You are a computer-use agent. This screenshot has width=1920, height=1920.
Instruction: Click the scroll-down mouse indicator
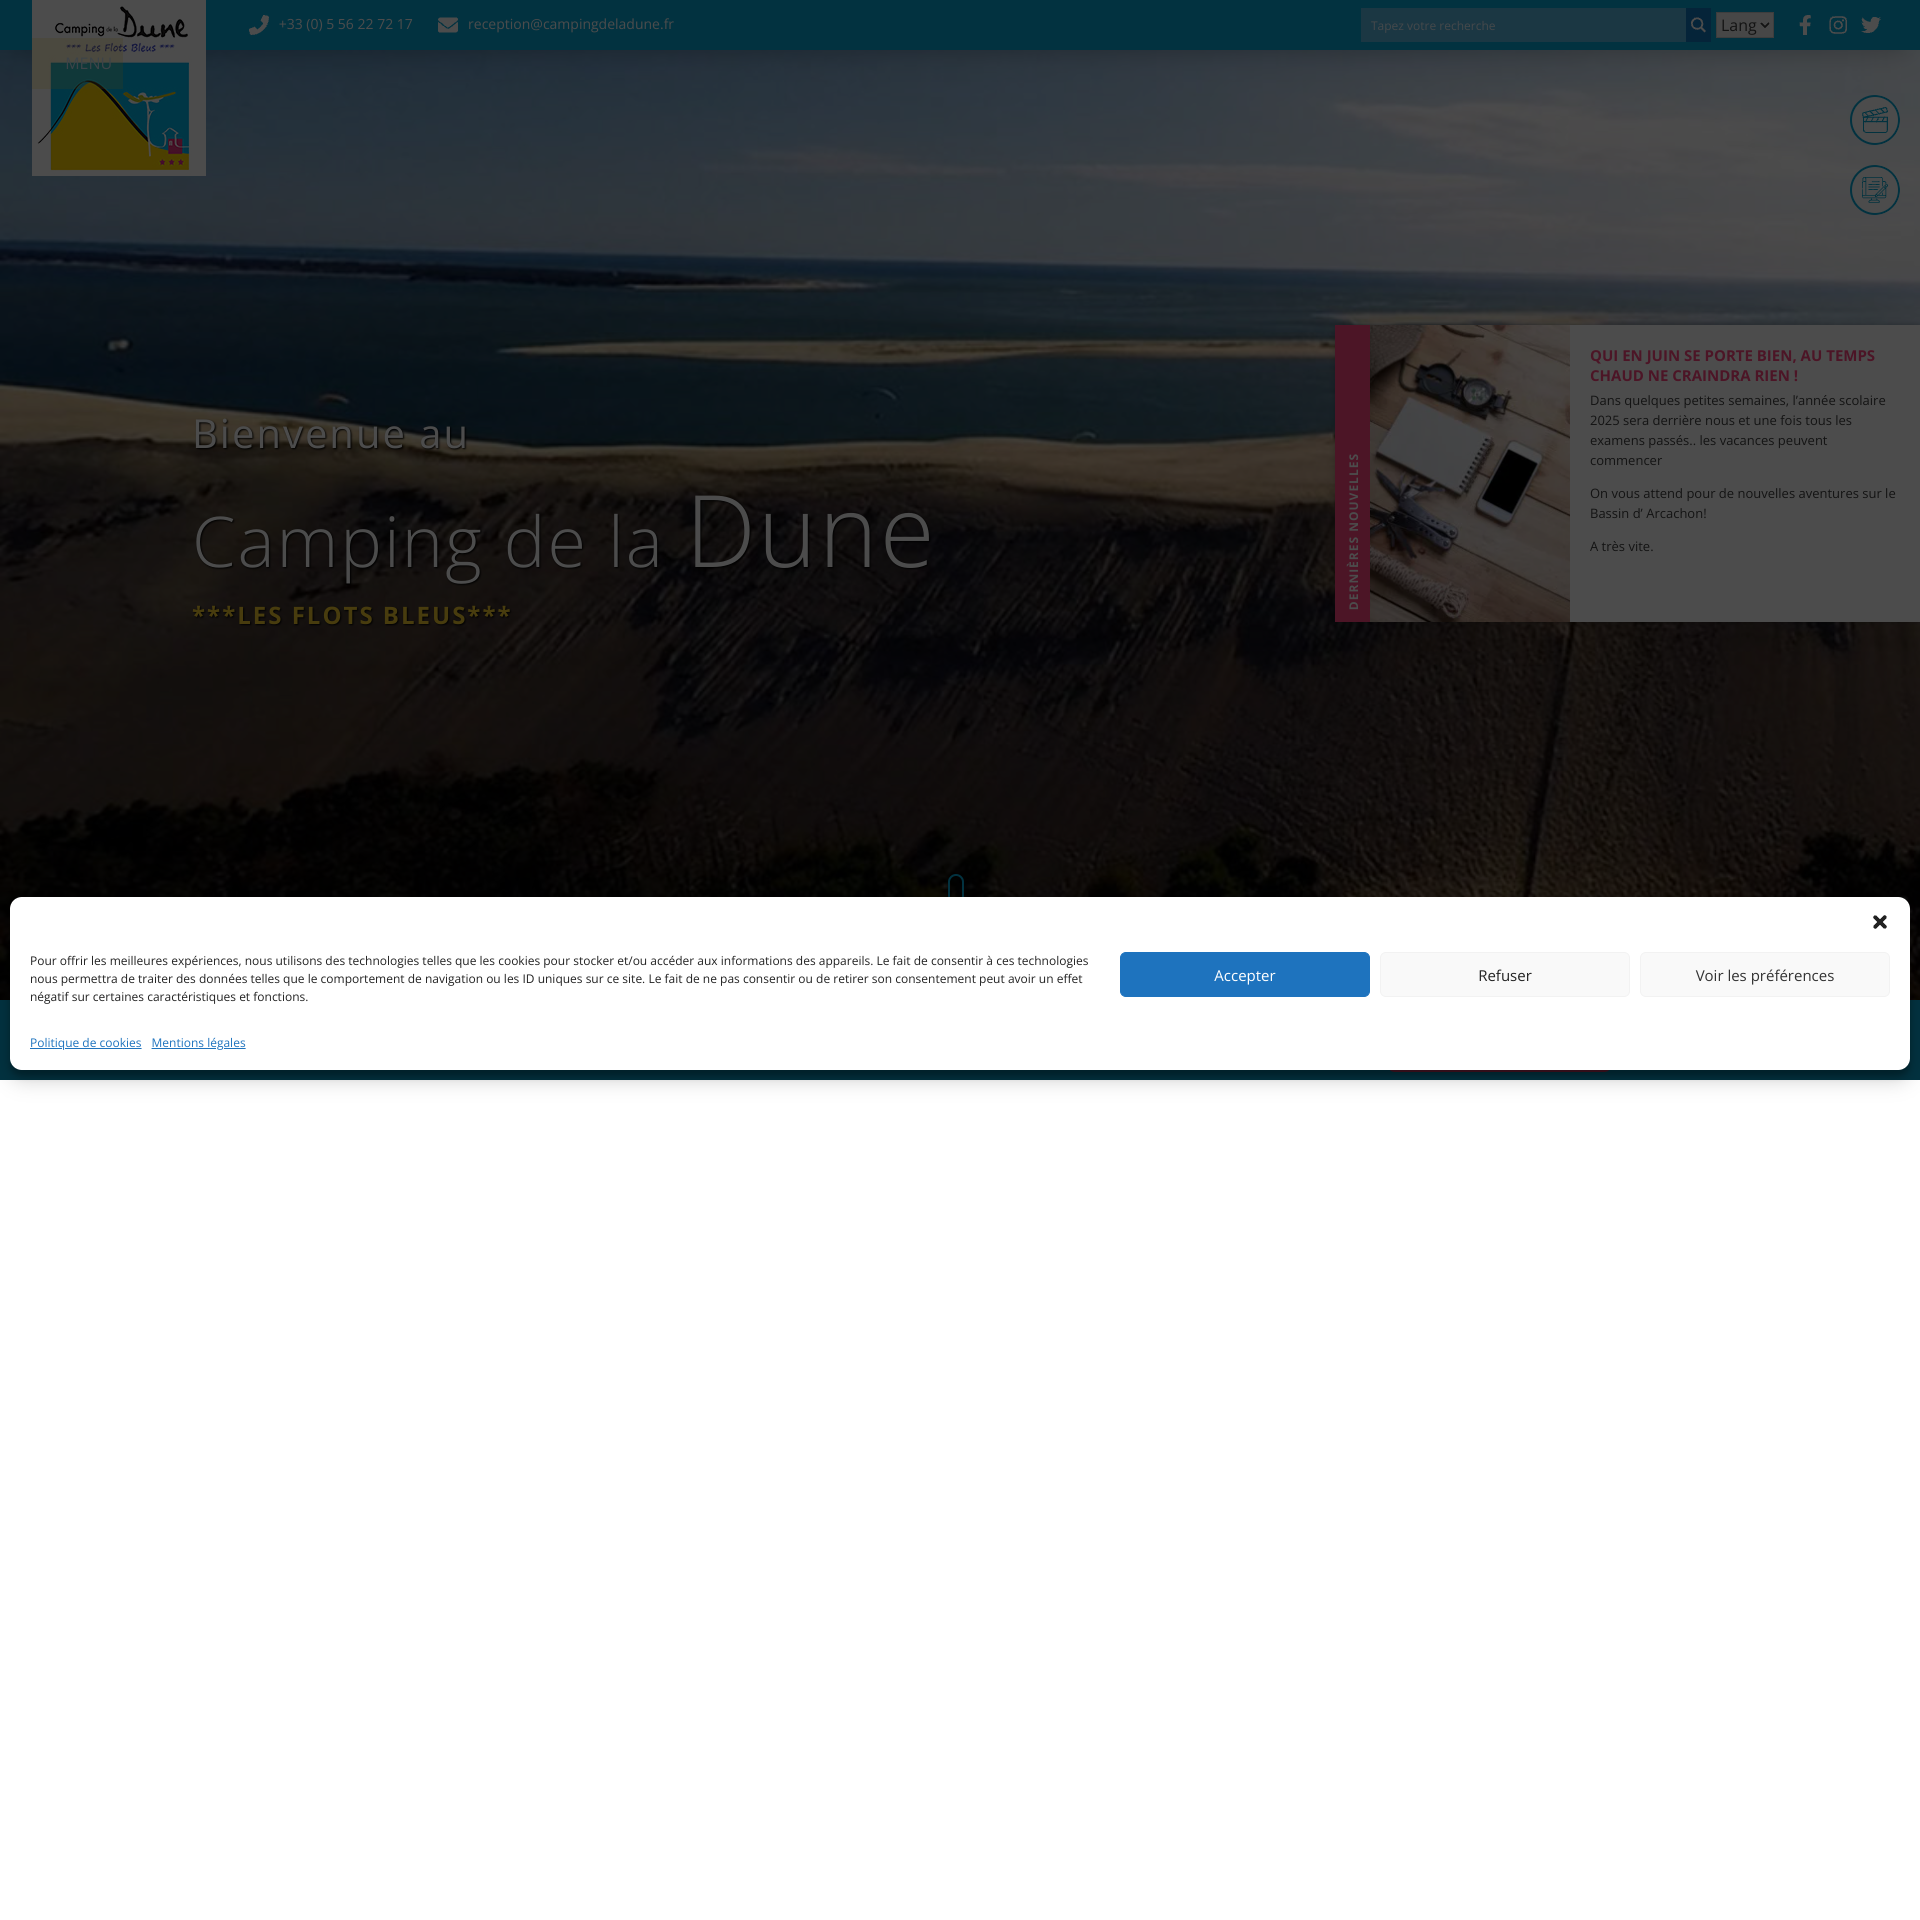click(x=956, y=886)
